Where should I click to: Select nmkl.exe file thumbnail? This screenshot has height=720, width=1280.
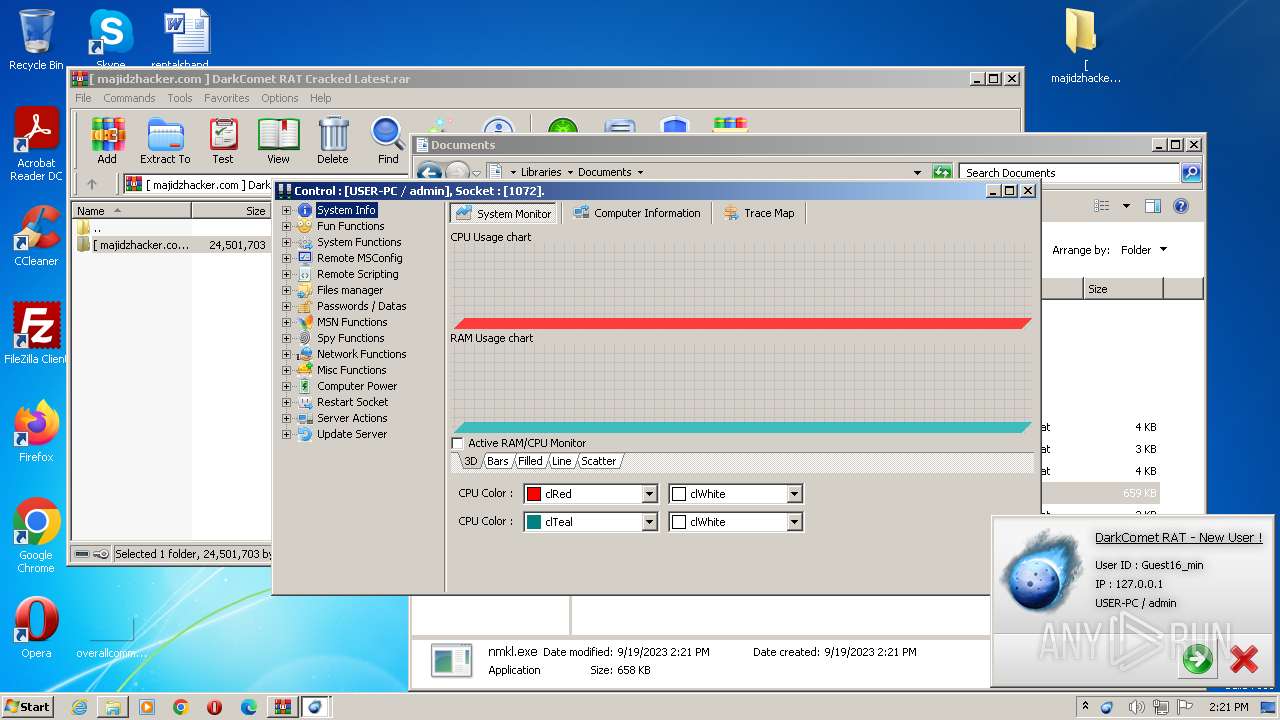click(451, 660)
